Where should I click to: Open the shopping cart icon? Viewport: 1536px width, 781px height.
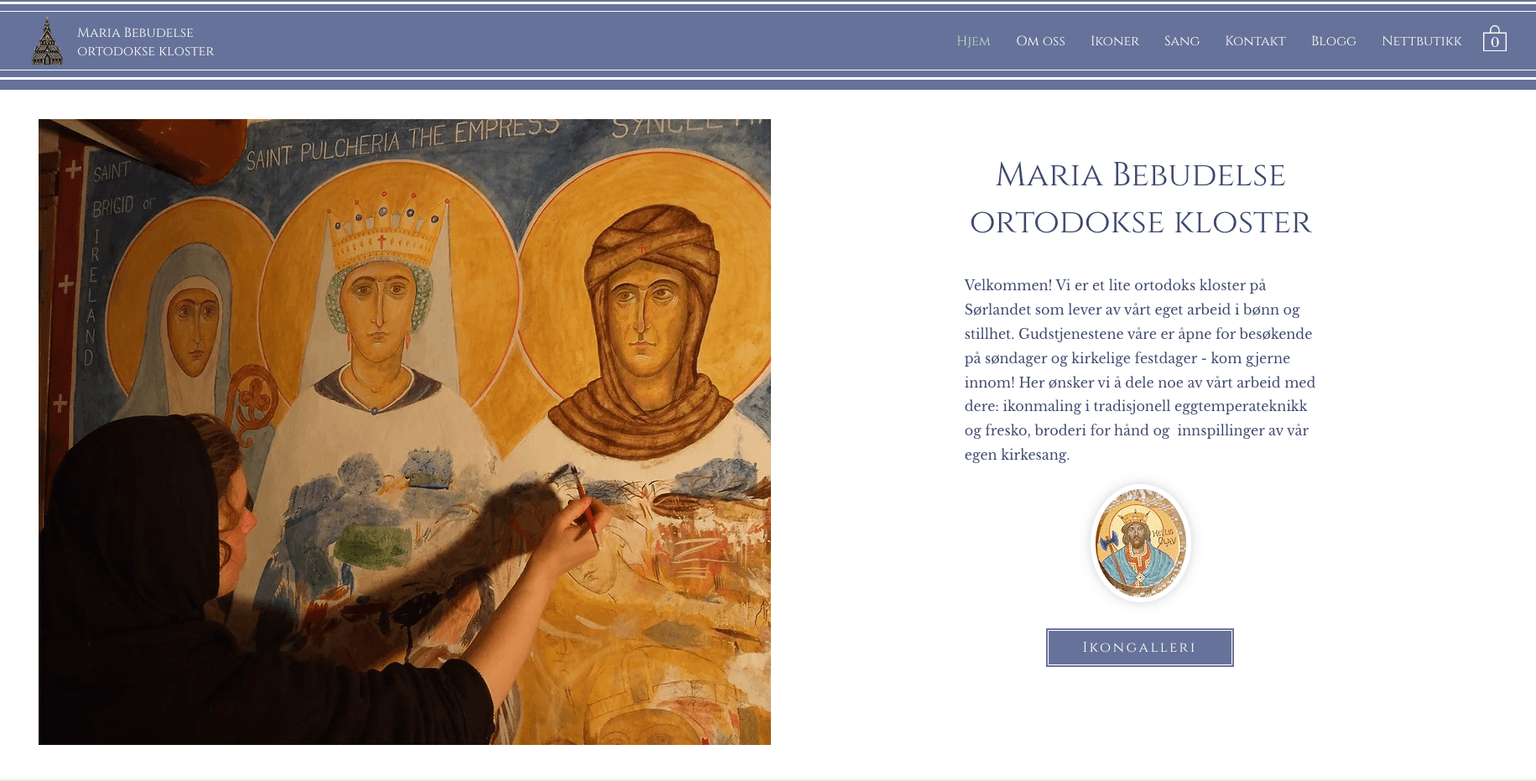click(x=1495, y=39)
